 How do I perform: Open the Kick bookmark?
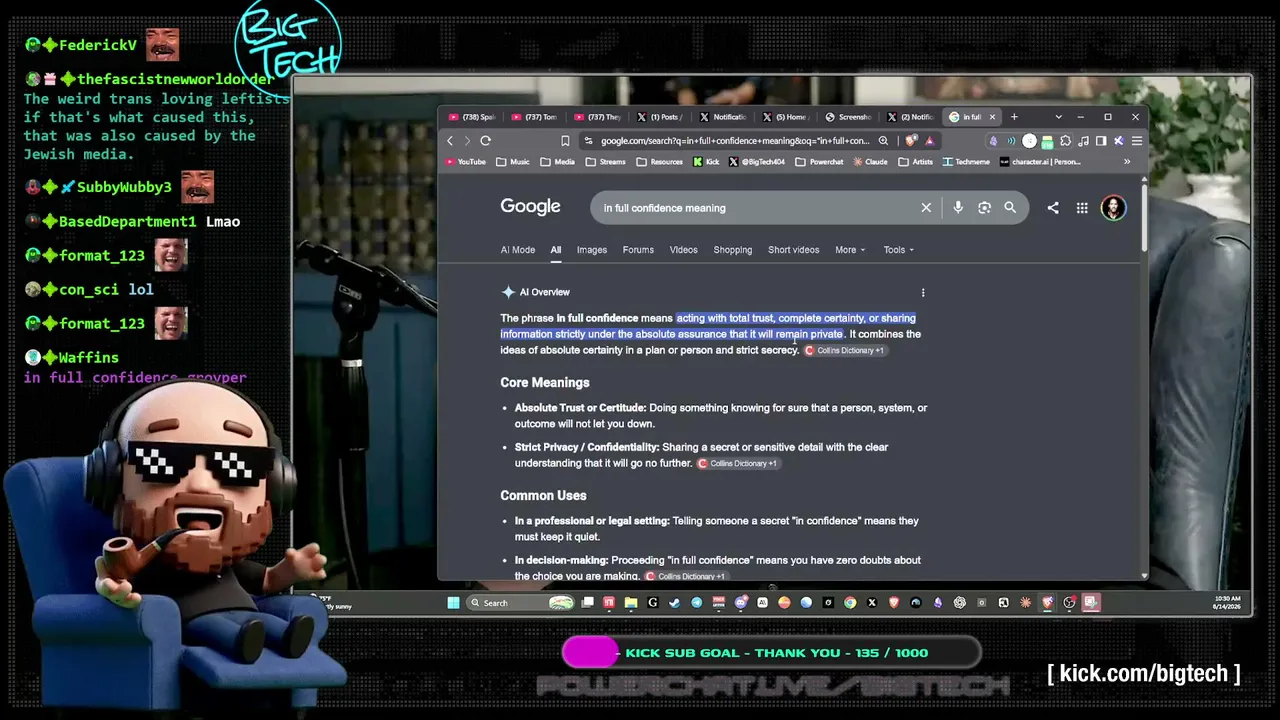pyautogui.click(x=706, y=162)
